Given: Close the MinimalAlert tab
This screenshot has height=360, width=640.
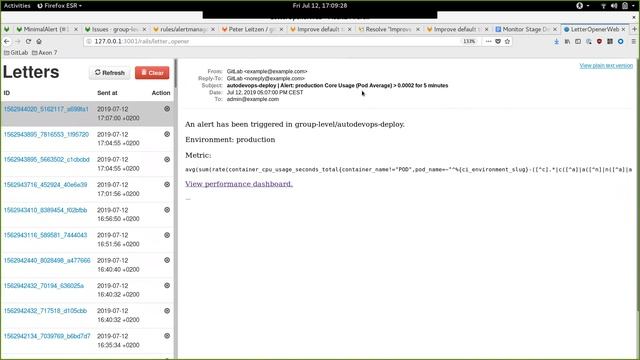Looking at the screenshot, I should click(x=76, y=29).
